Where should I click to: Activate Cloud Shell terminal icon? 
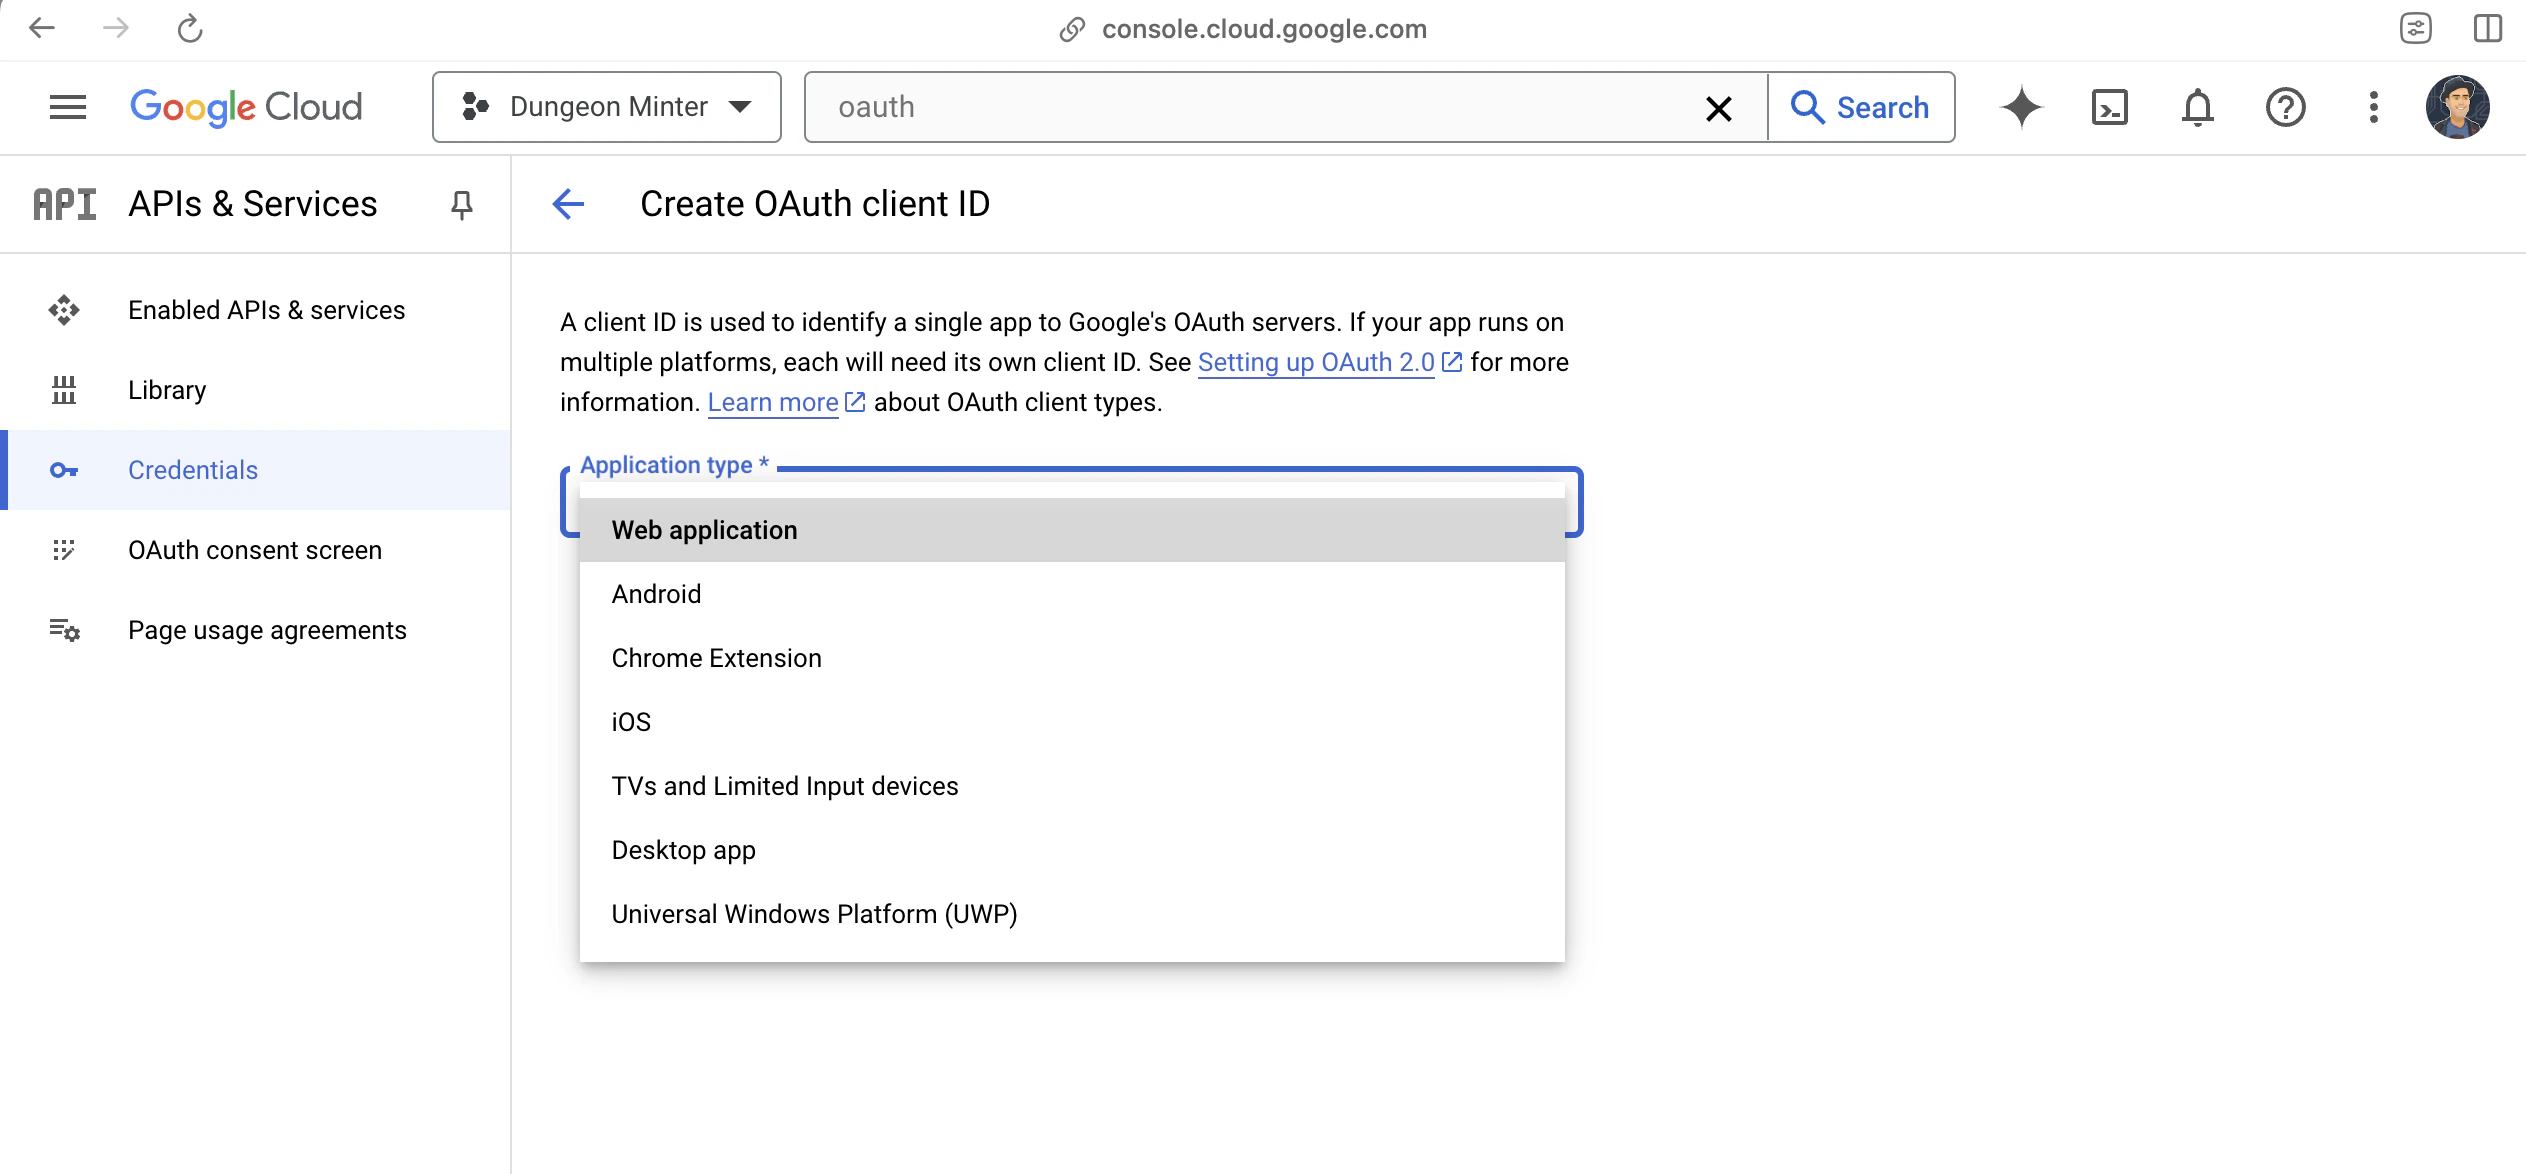(2109, 107)
